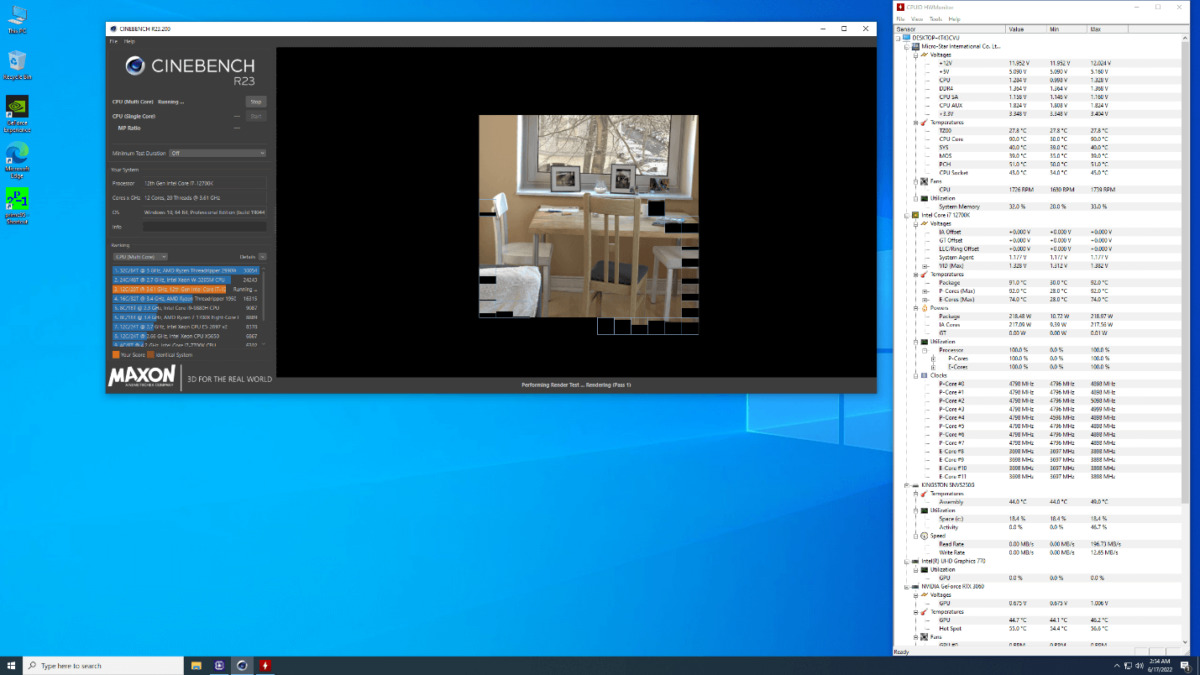Image resolution: width=1200 pixels, height=675 pixels.
Task: Click the Windows Start button
Action: coord(11,665)
